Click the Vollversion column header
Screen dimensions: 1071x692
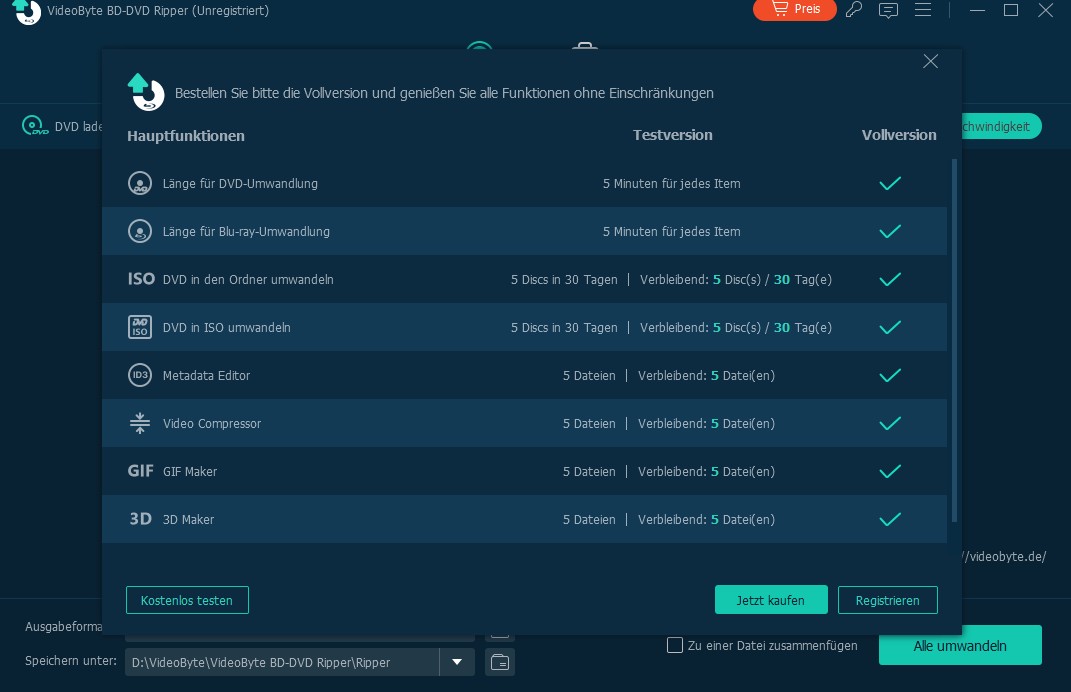899,135
